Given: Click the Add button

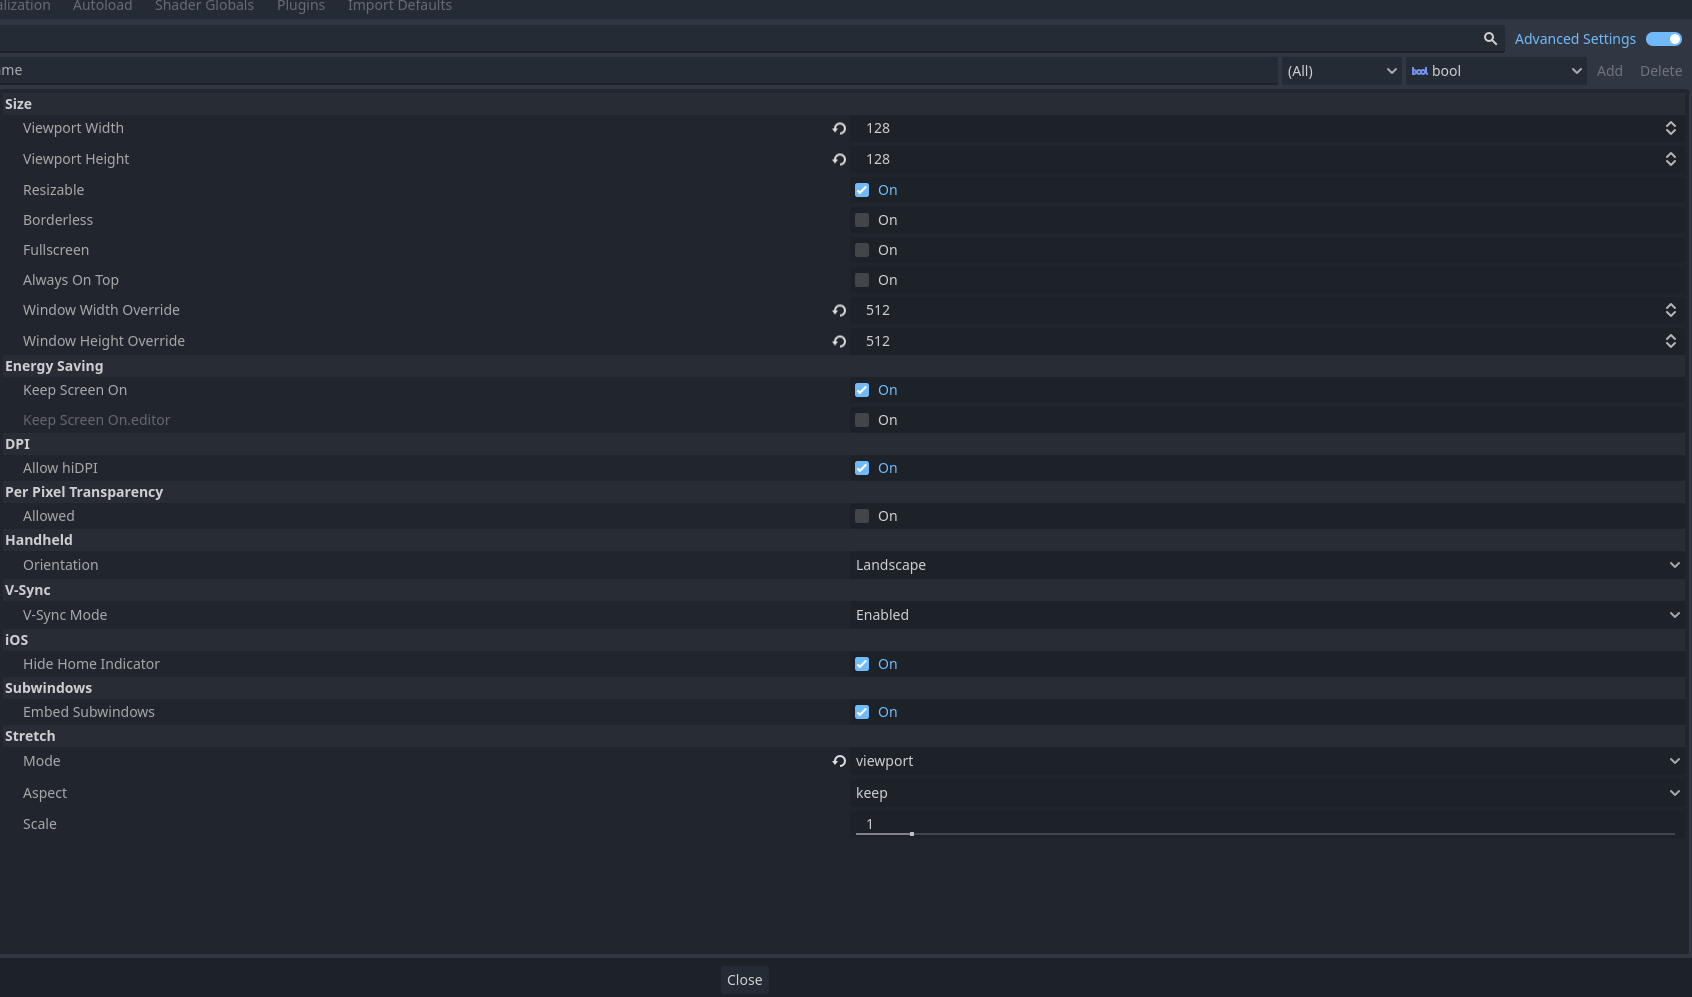Looking at the screenshot, I should [x=1609, y=71].
